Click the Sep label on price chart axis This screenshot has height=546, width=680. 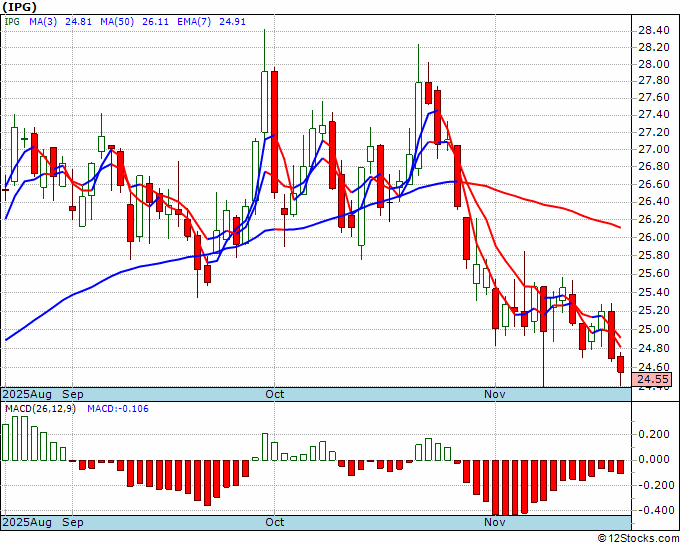(73, 394)
